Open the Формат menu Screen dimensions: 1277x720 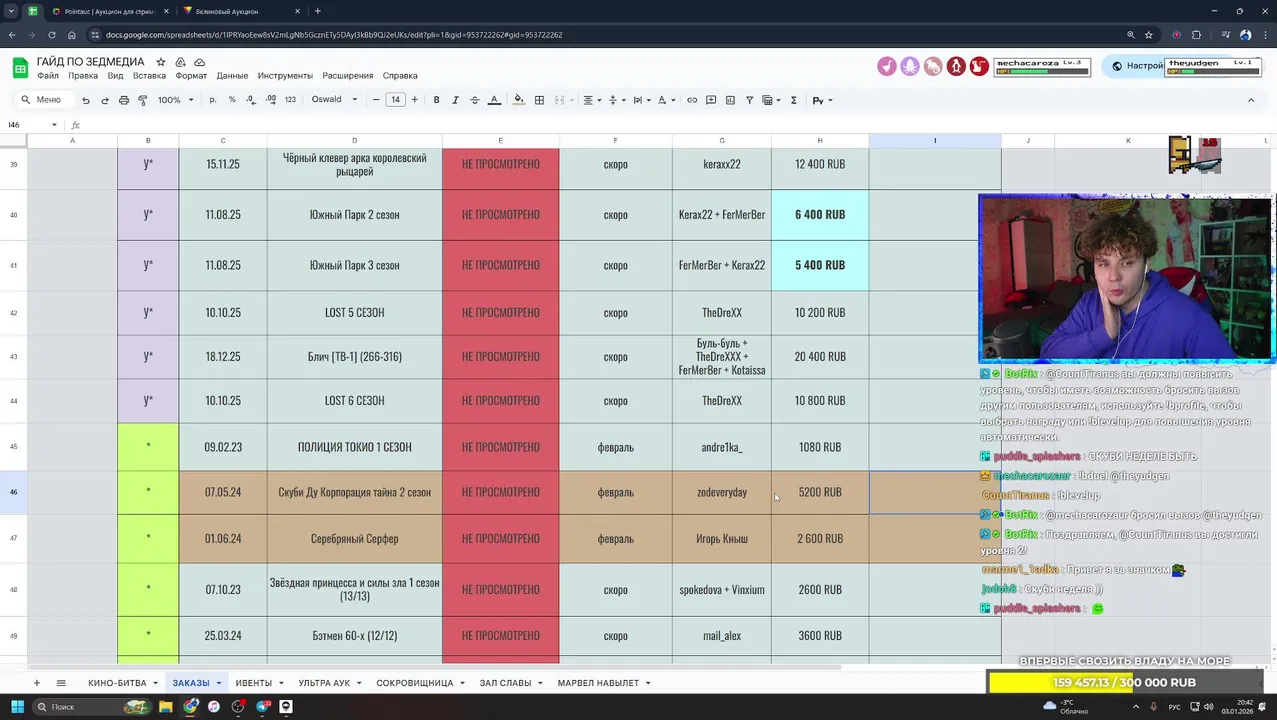(x=191, y=76)
